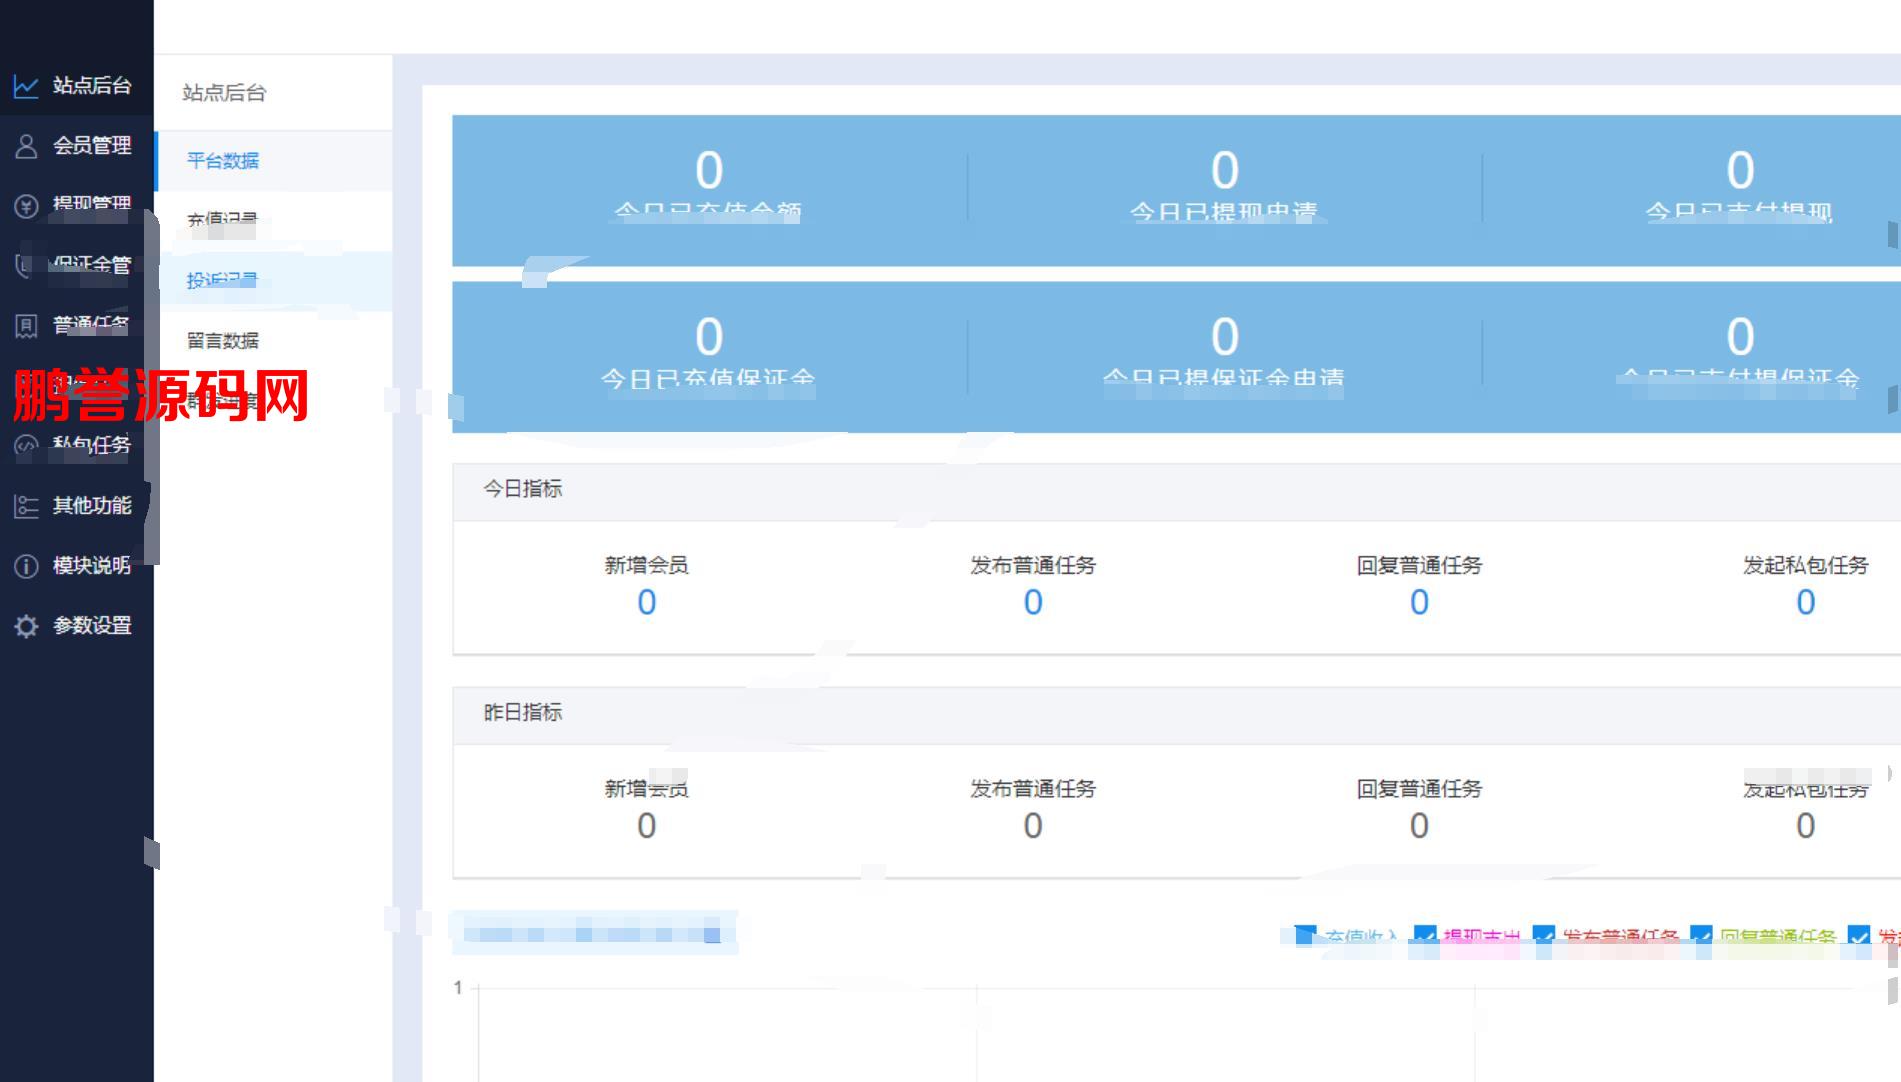
Task: Click 发布普通任务 value under 昨日指标
Action: (1033, 826)
